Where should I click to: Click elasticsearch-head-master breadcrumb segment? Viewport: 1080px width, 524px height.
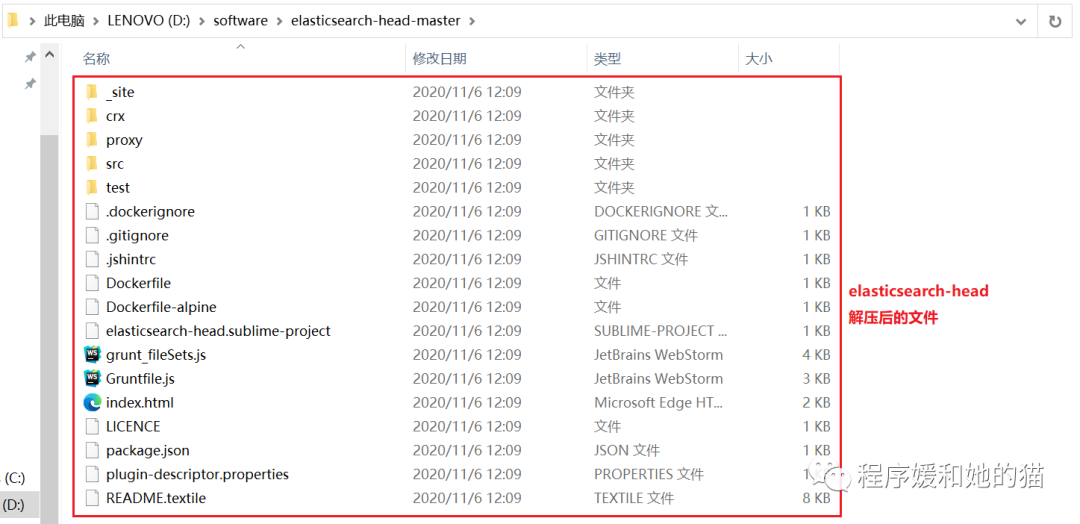coord(375,21)
